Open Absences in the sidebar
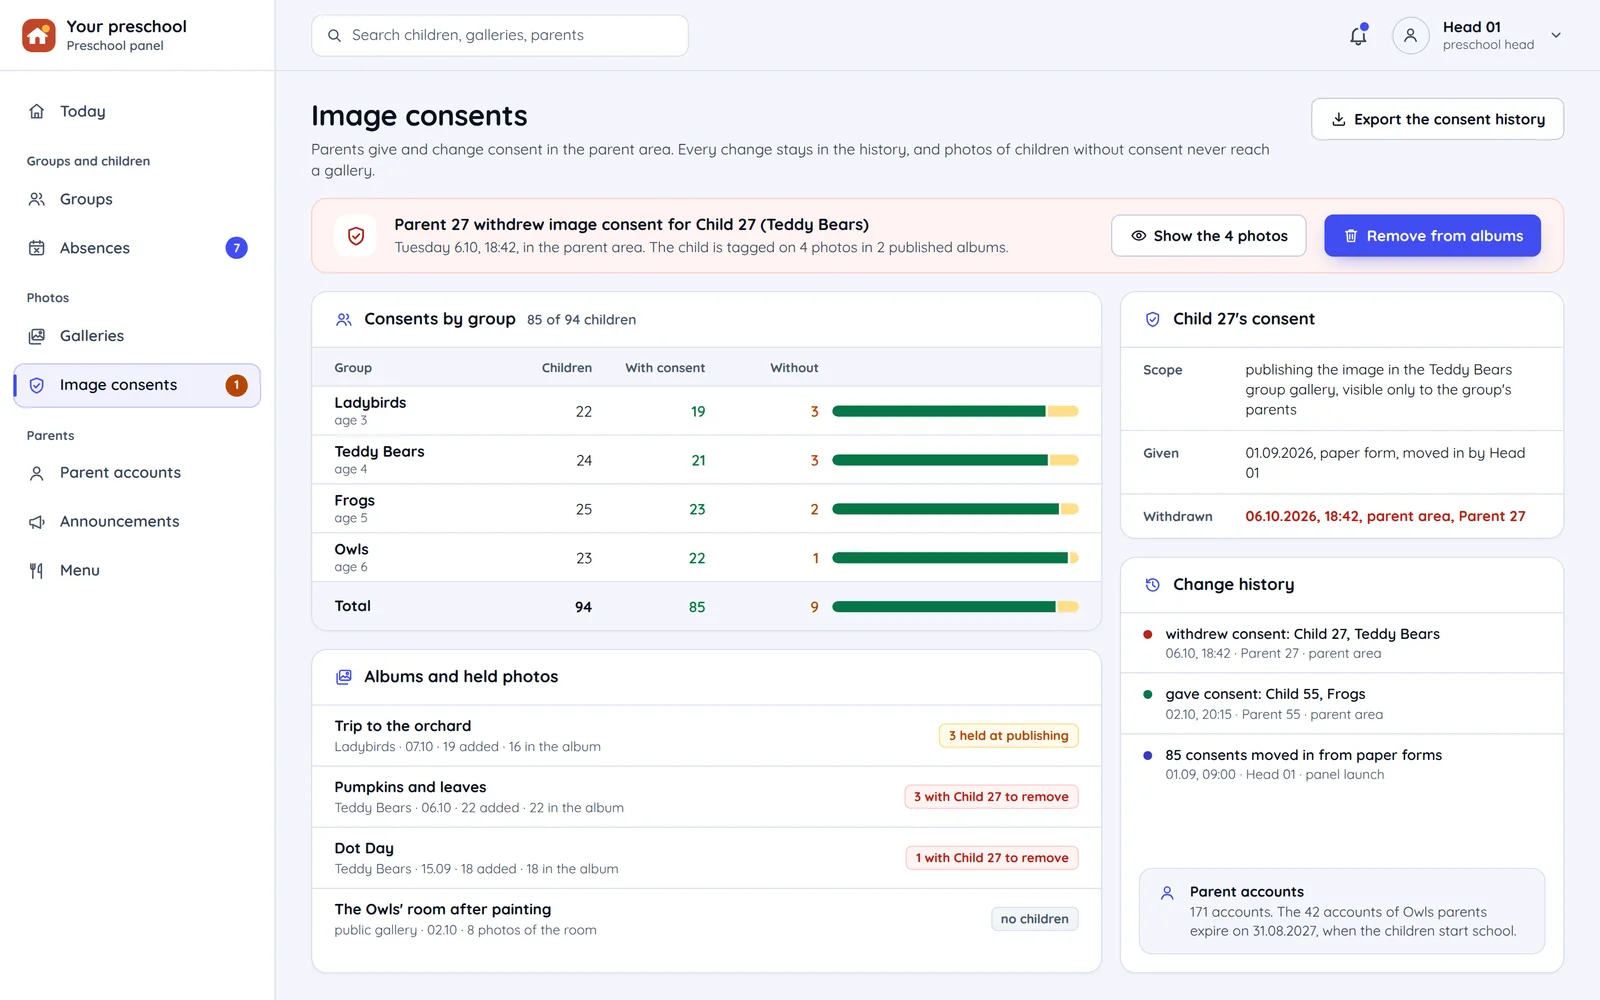The width and height of the screenshot is (1600, 1000). click(137, 248)
